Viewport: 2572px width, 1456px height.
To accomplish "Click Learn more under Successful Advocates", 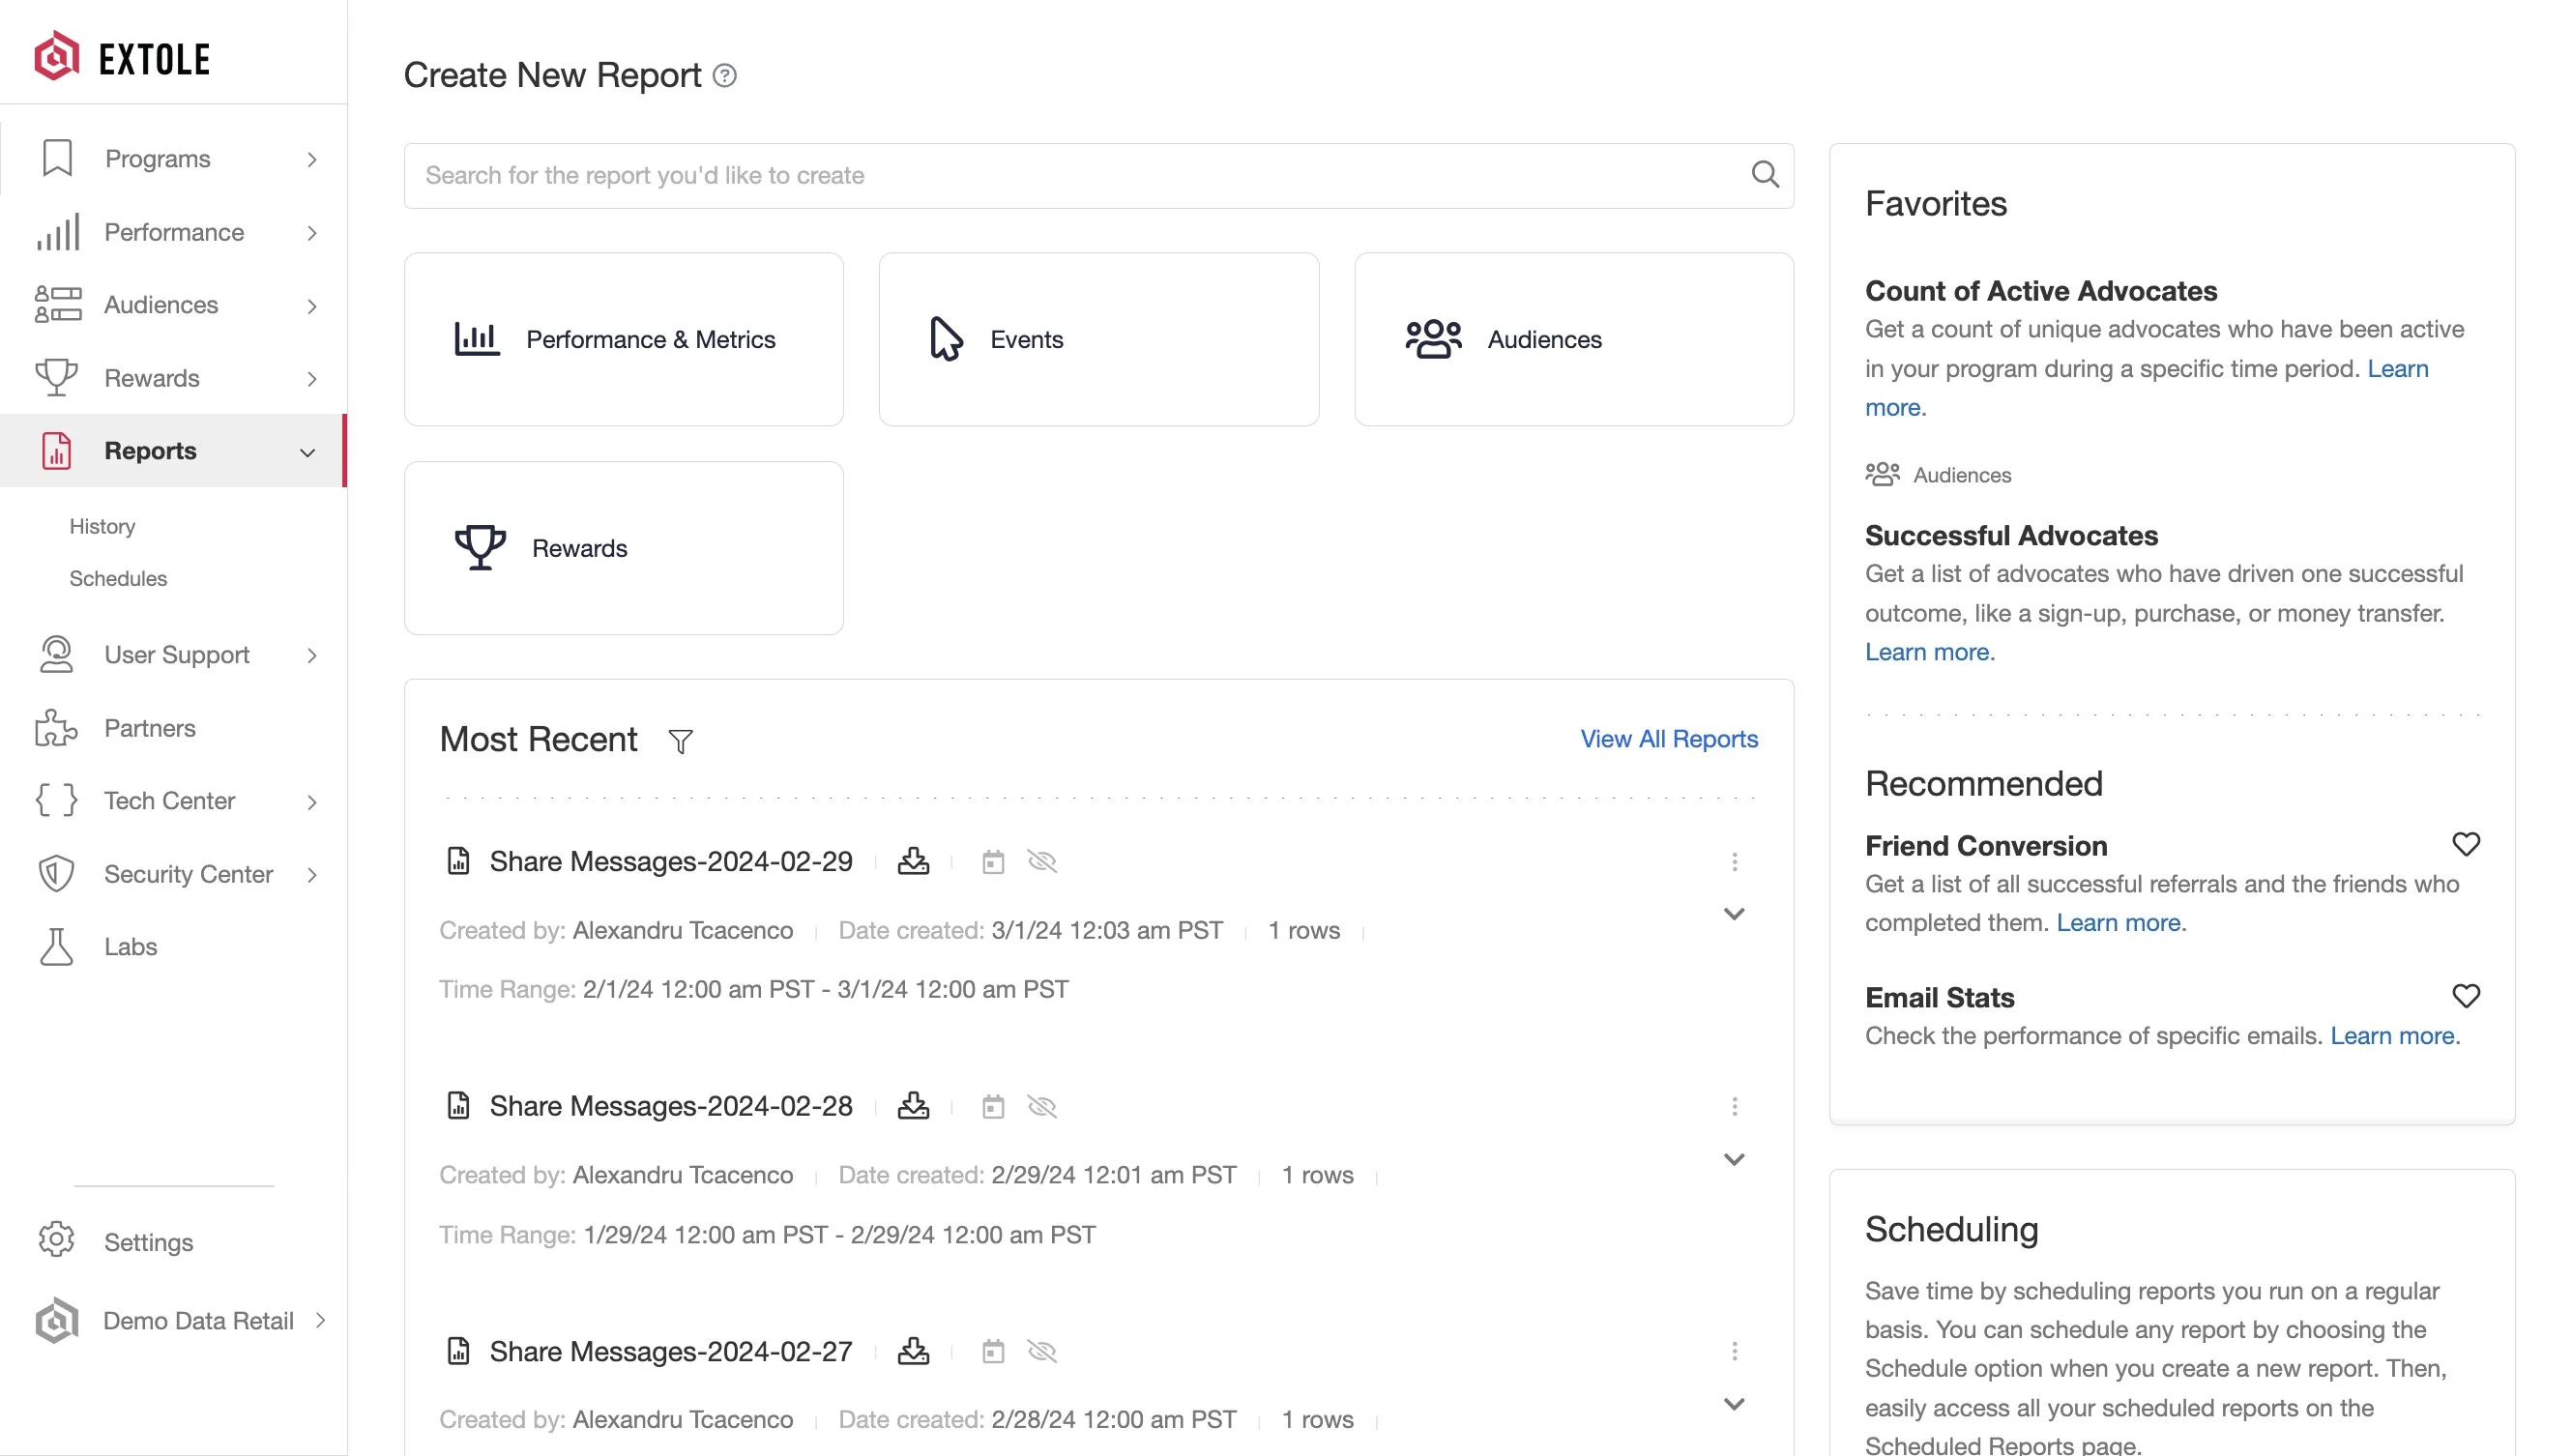I will coord(1929,652).
